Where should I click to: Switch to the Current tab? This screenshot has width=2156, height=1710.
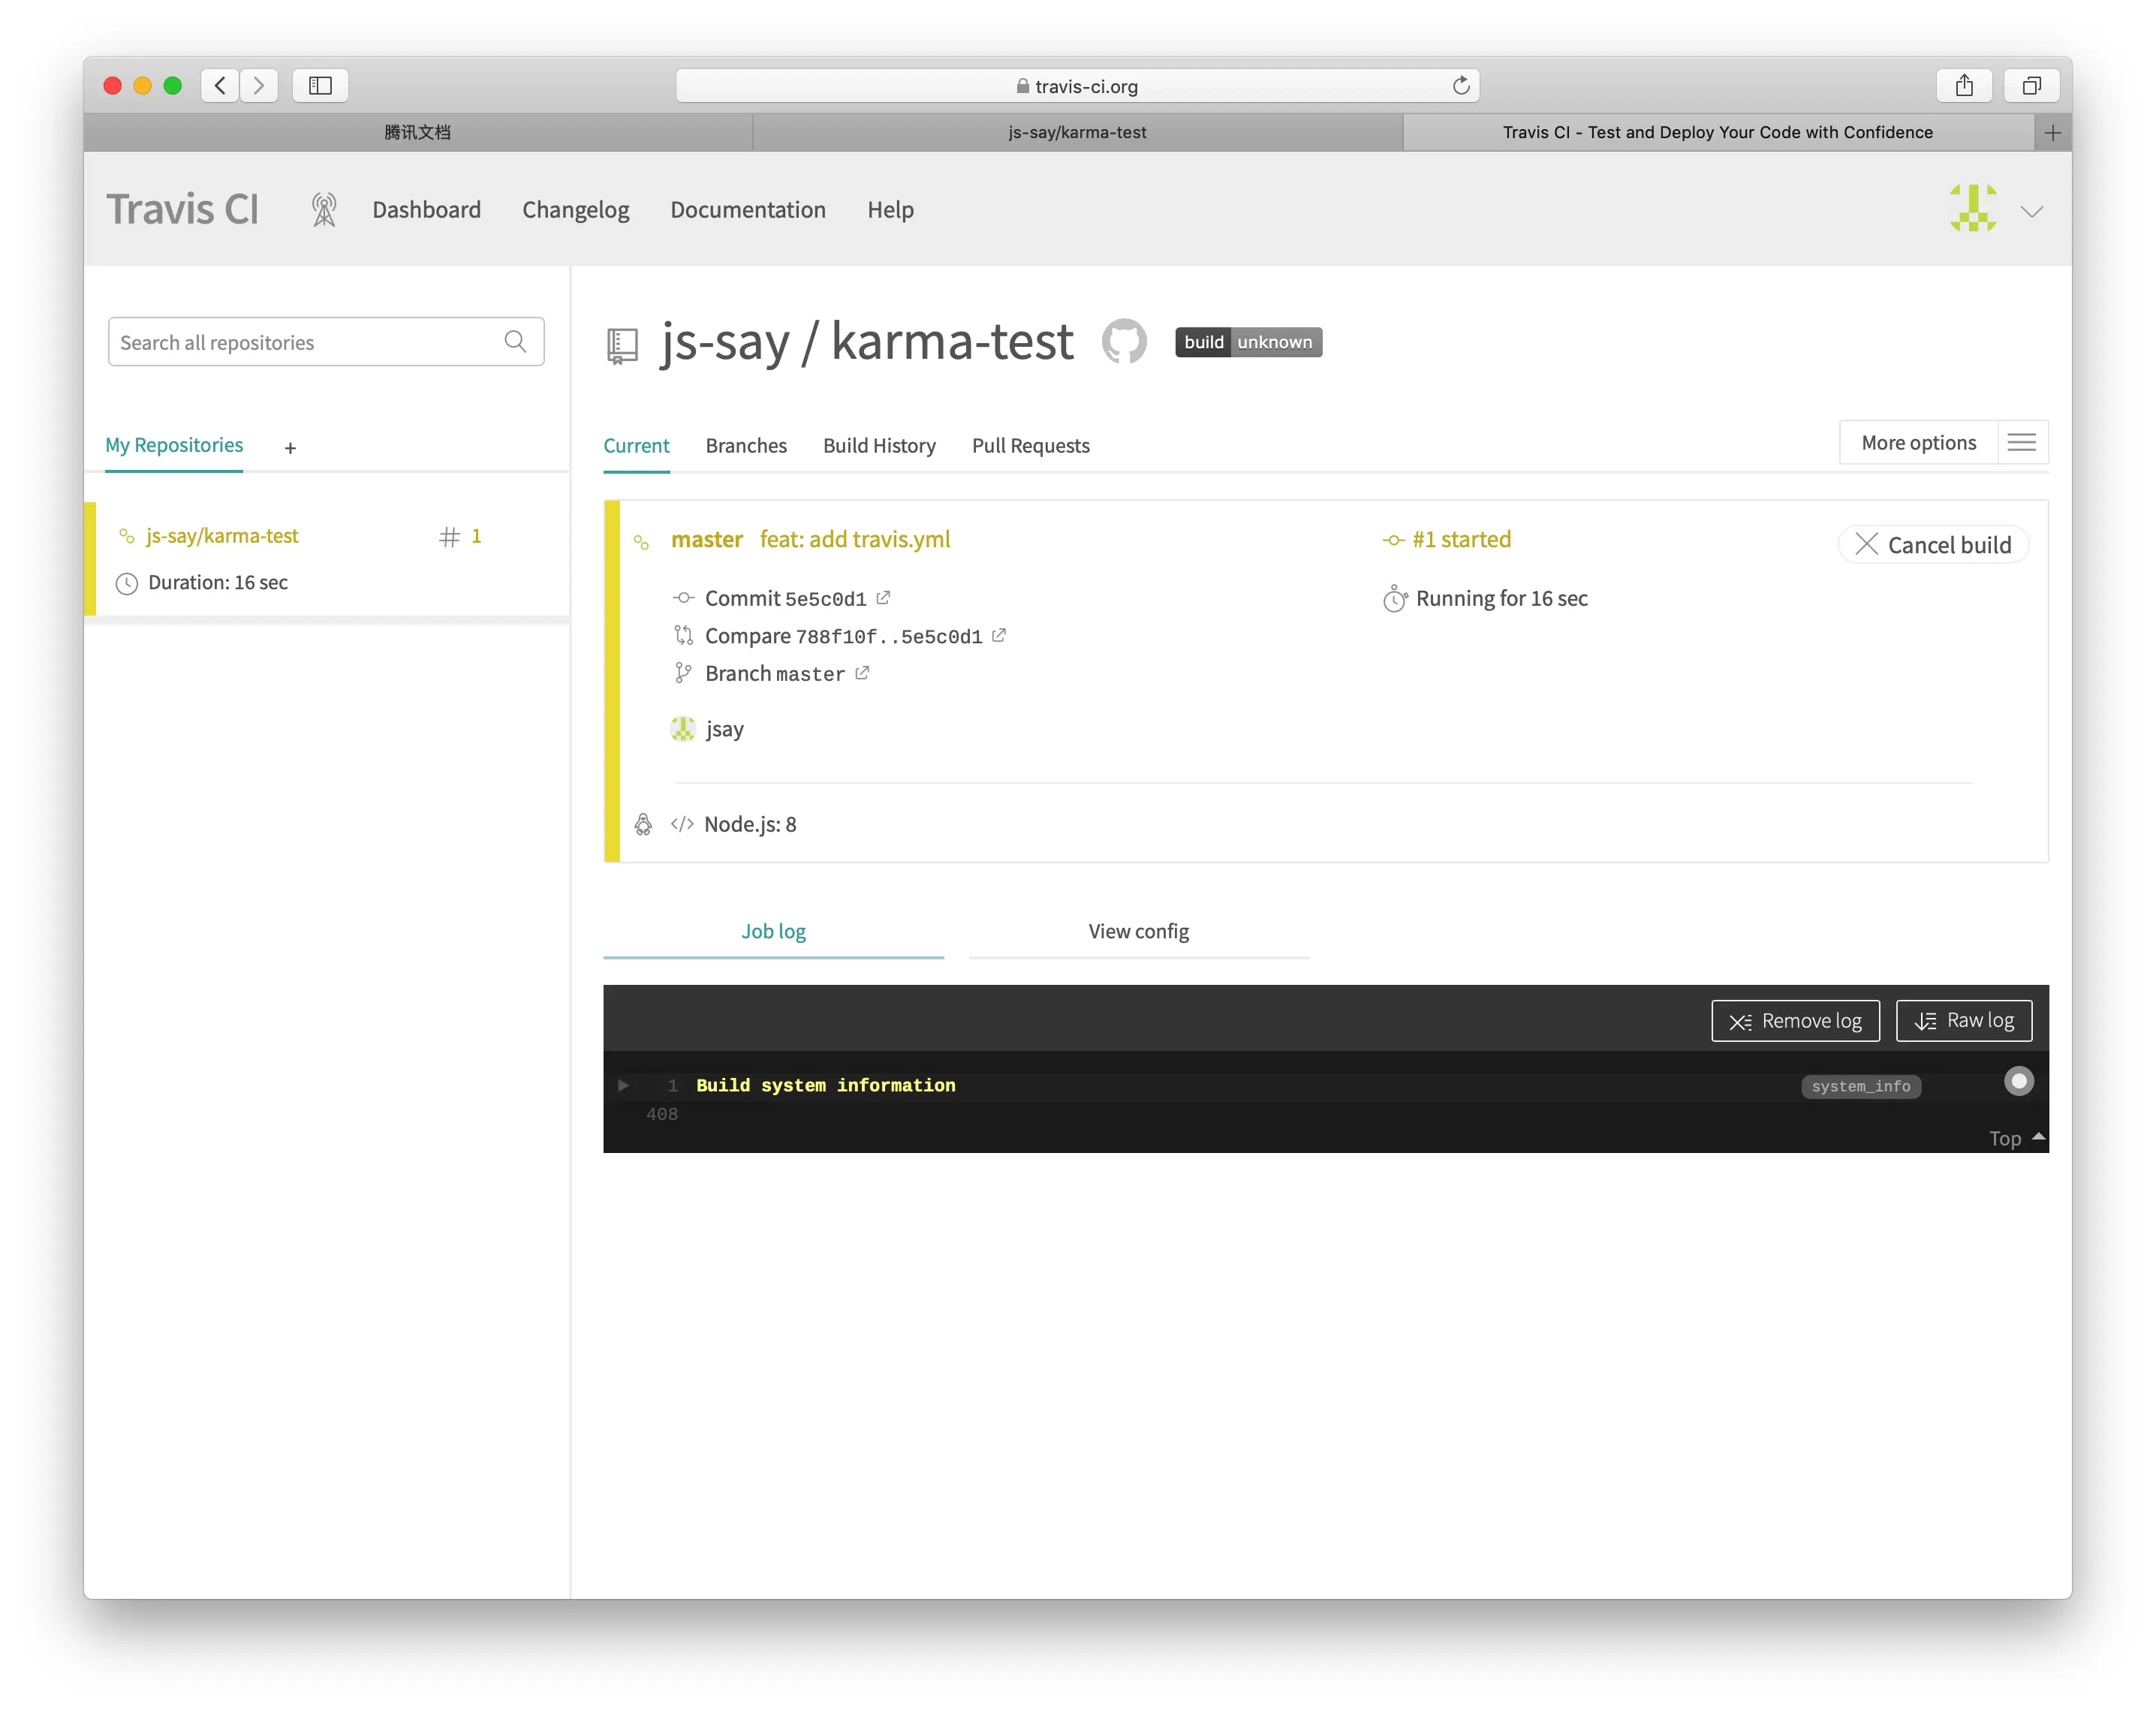point(636,445)
